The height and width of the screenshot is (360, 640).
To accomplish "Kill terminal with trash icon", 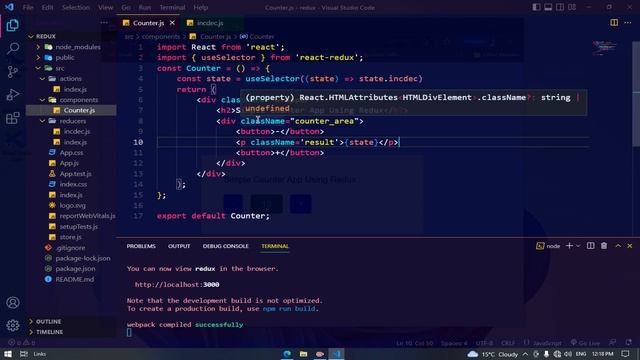I will 604,246.
